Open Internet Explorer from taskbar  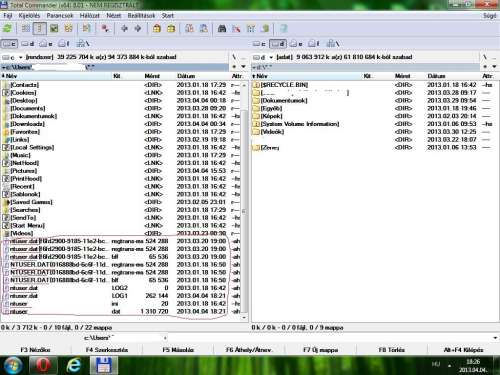pos(73,365)
